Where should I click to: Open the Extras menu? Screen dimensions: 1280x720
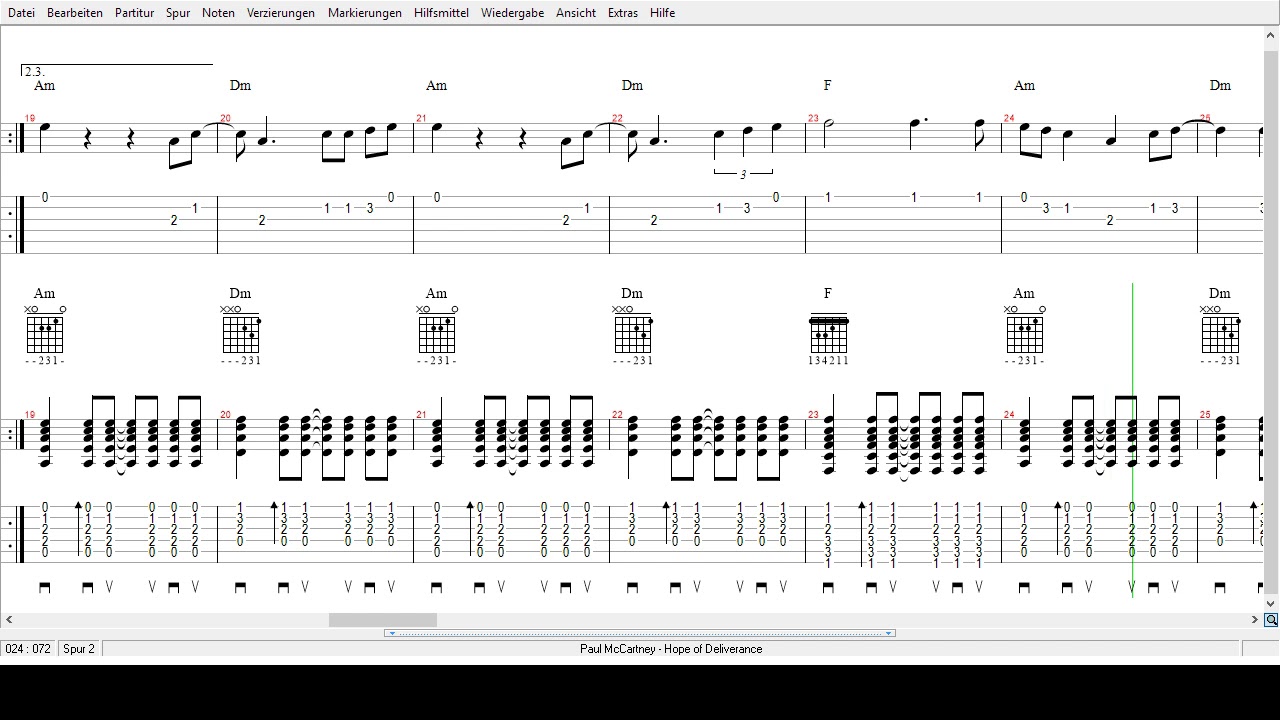[622, 13]
